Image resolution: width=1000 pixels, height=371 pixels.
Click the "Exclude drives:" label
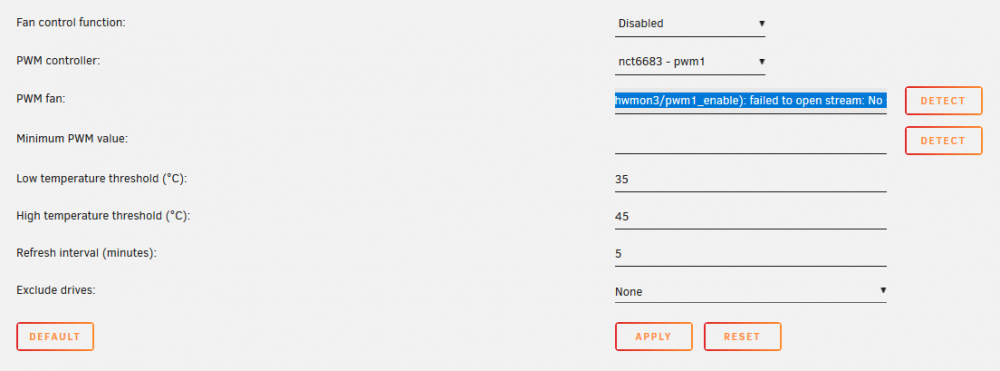coord(55,290)
